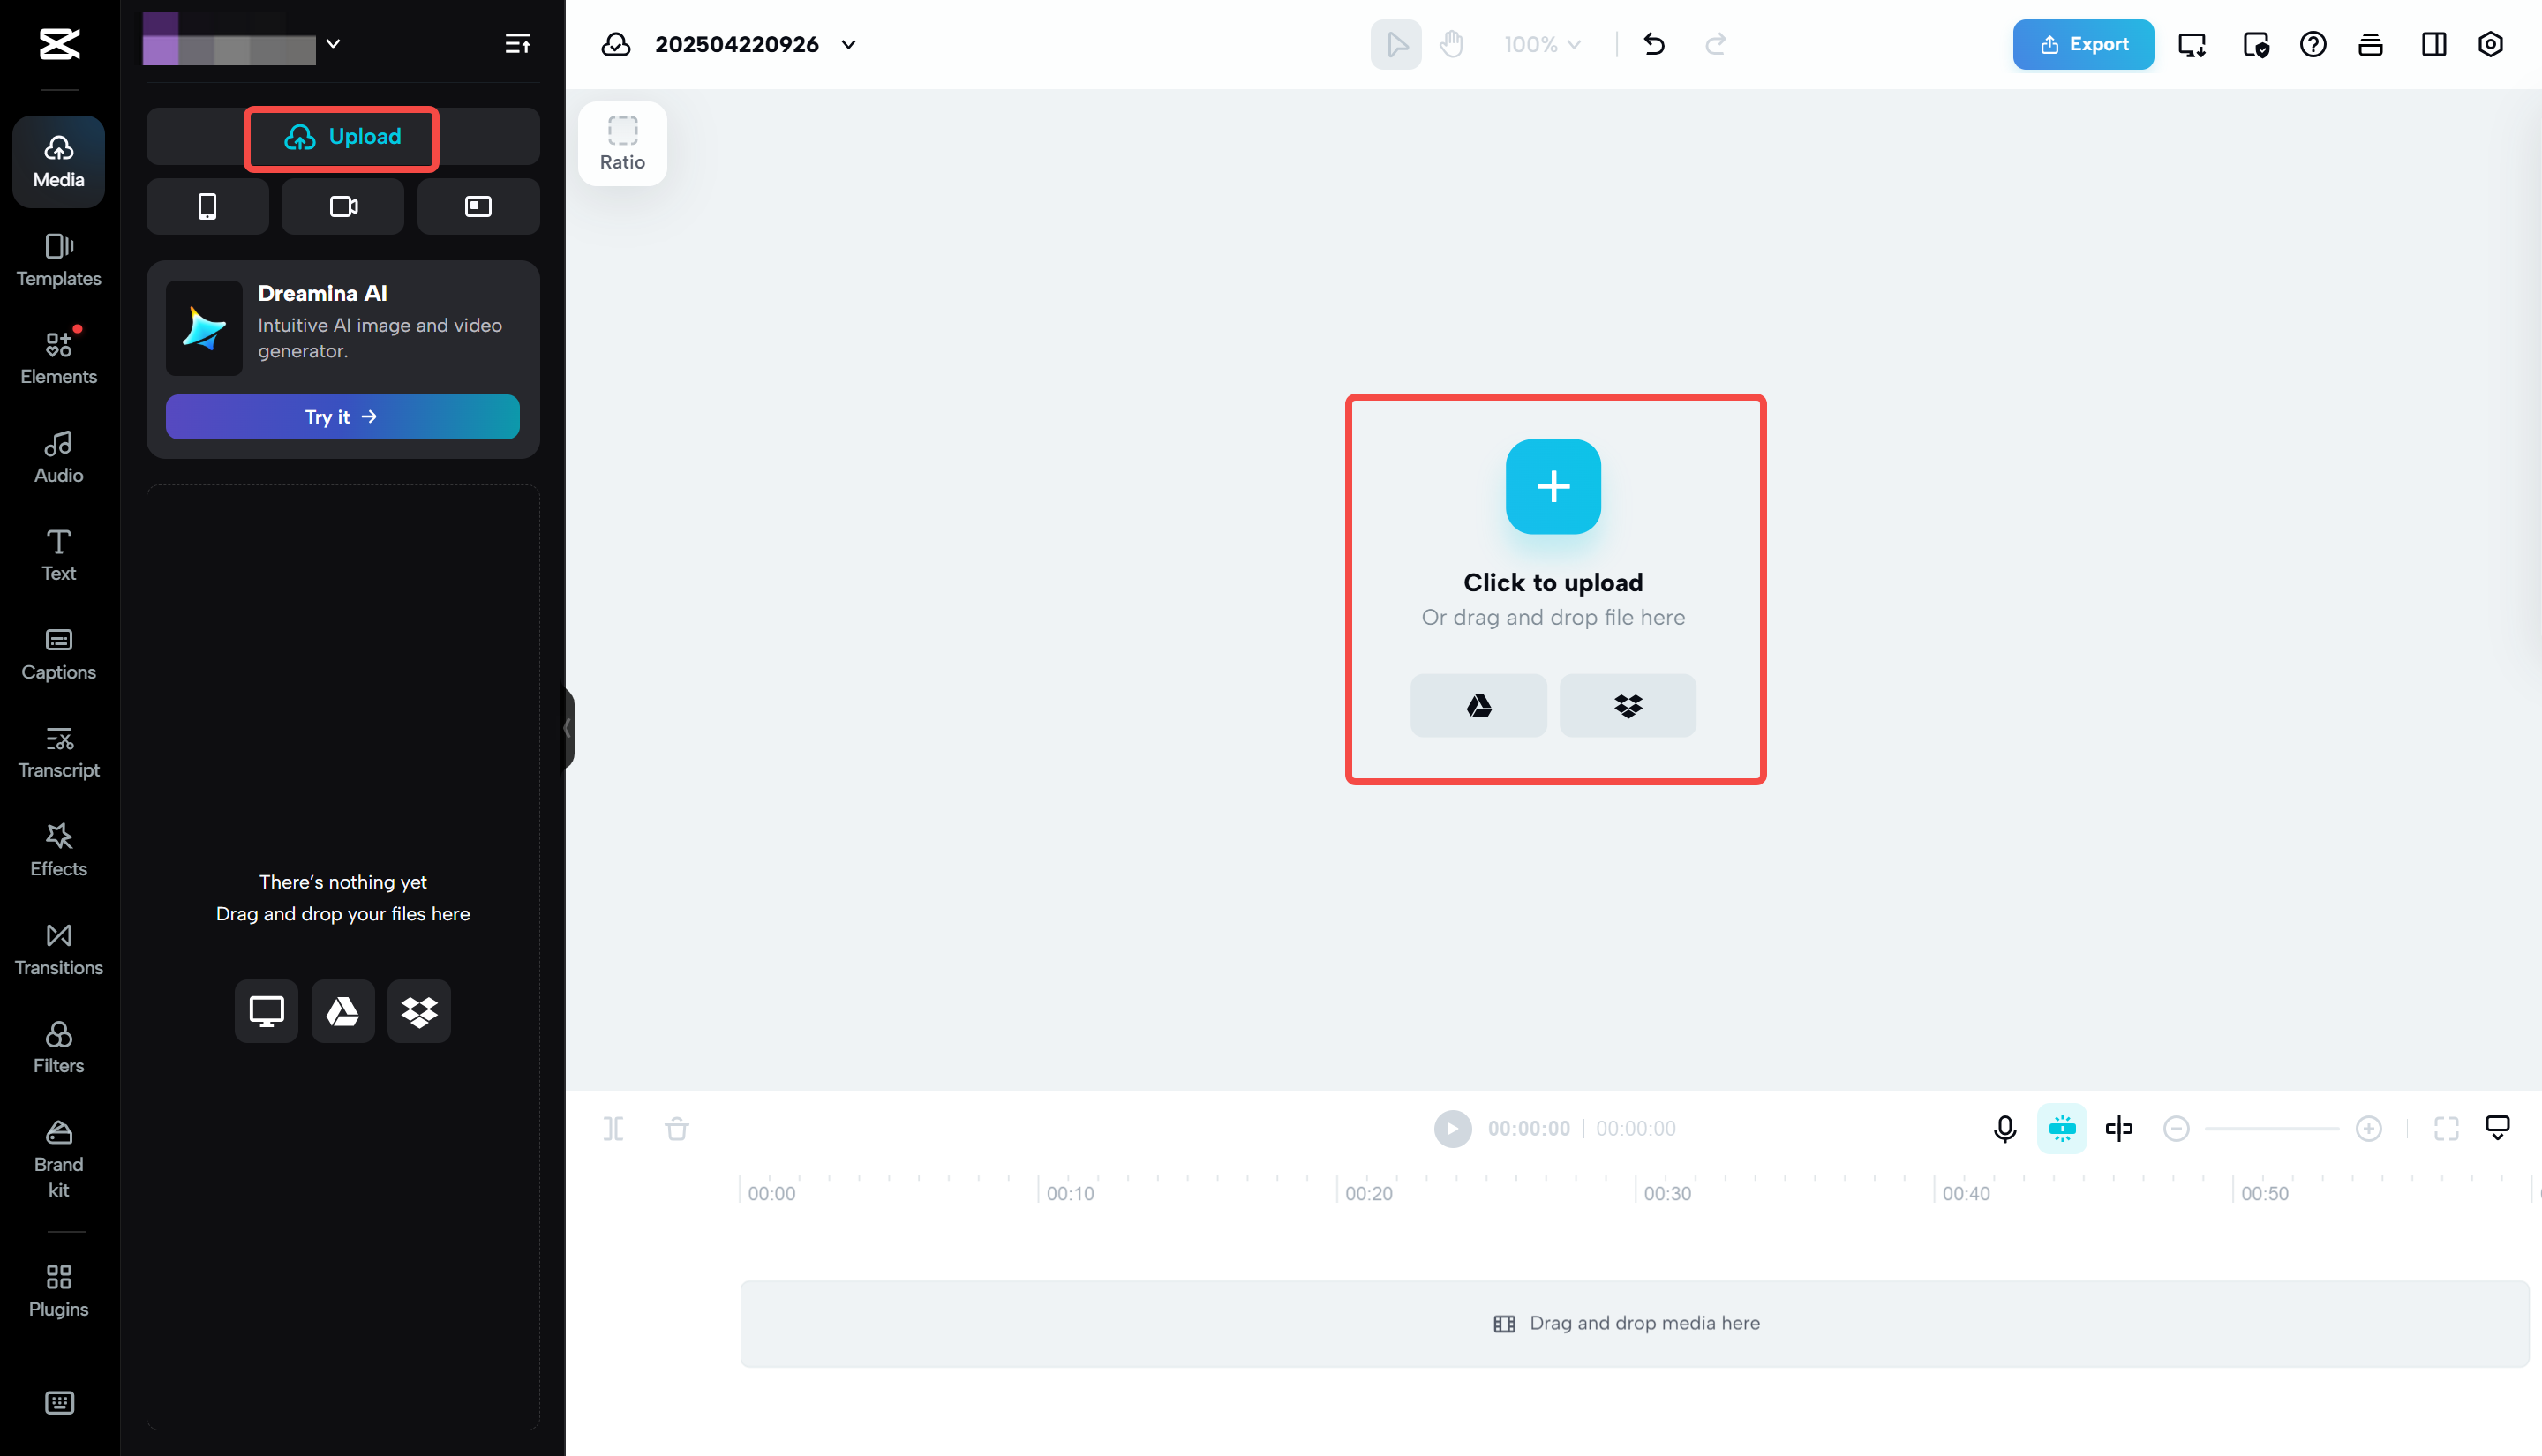Click the upload from computer monitor icon
2542x1456 pixels.
[266, 1011]
